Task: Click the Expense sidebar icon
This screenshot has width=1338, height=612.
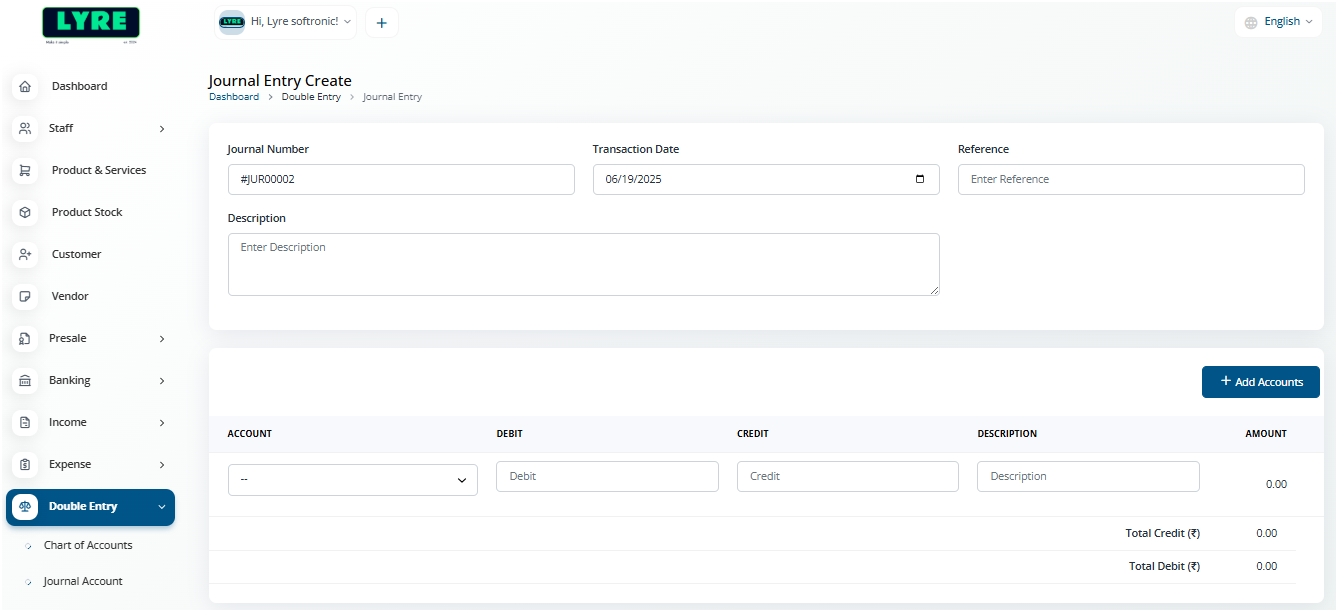Action: (25, 464)
